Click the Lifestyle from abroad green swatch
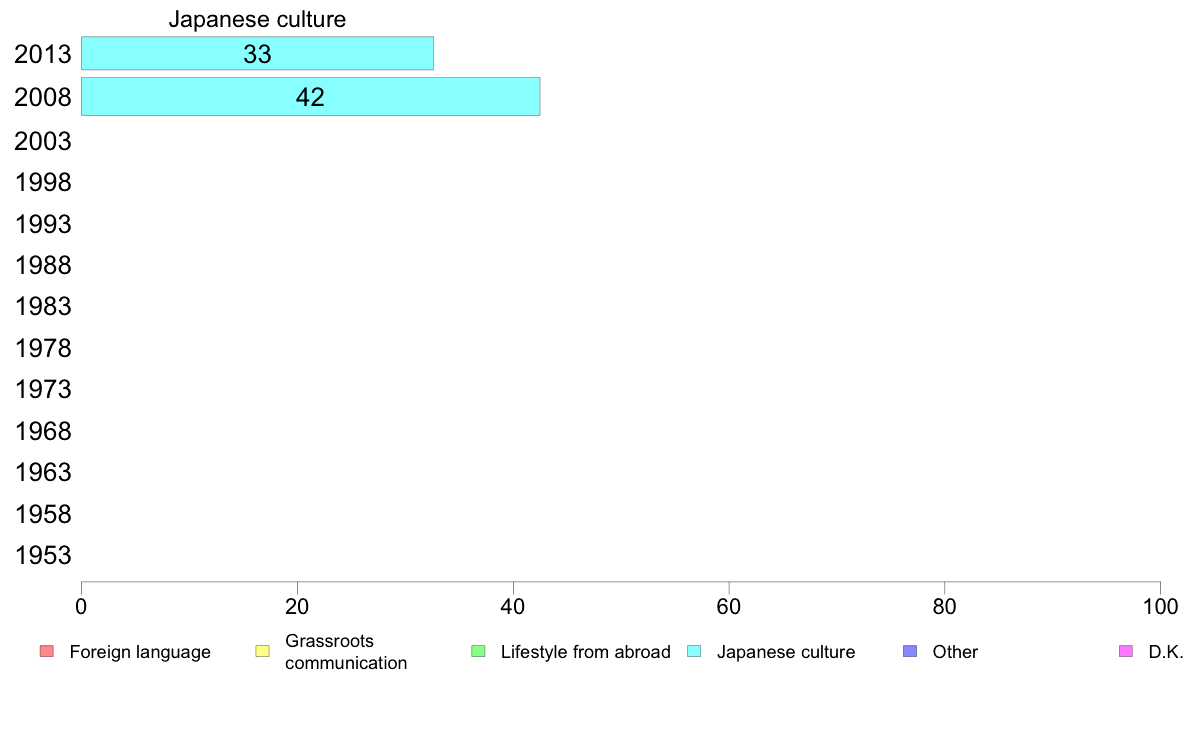This screenshot has width=1188, height=736. click(x=478, y=651)
